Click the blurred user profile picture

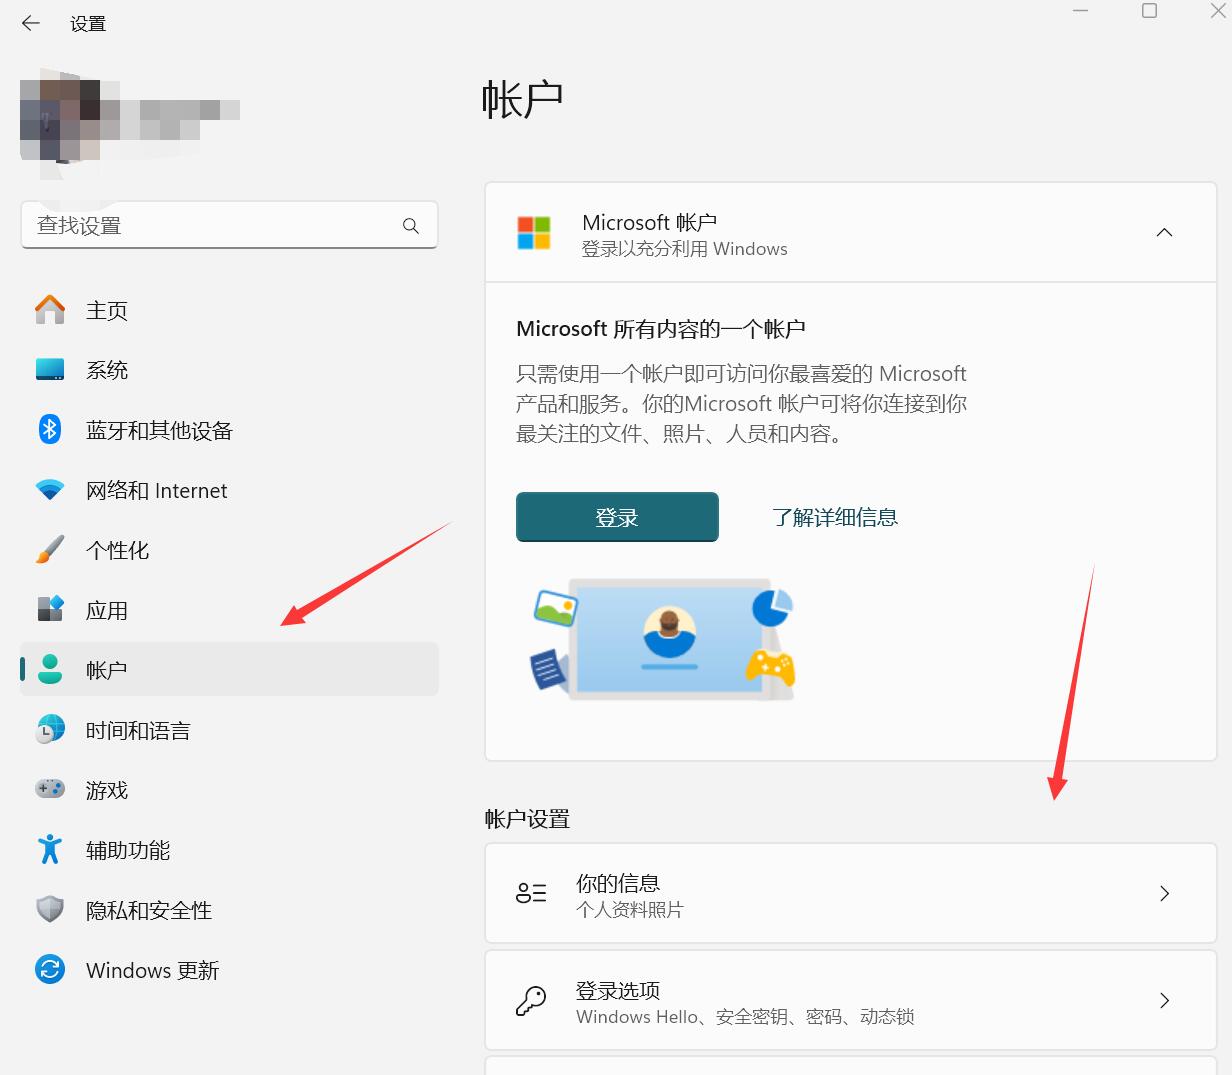coord(60,120)
